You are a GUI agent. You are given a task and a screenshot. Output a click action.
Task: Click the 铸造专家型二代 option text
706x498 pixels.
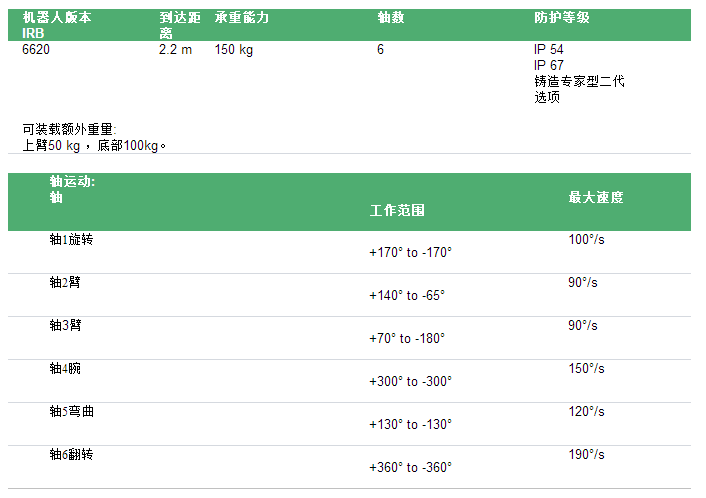579,81
